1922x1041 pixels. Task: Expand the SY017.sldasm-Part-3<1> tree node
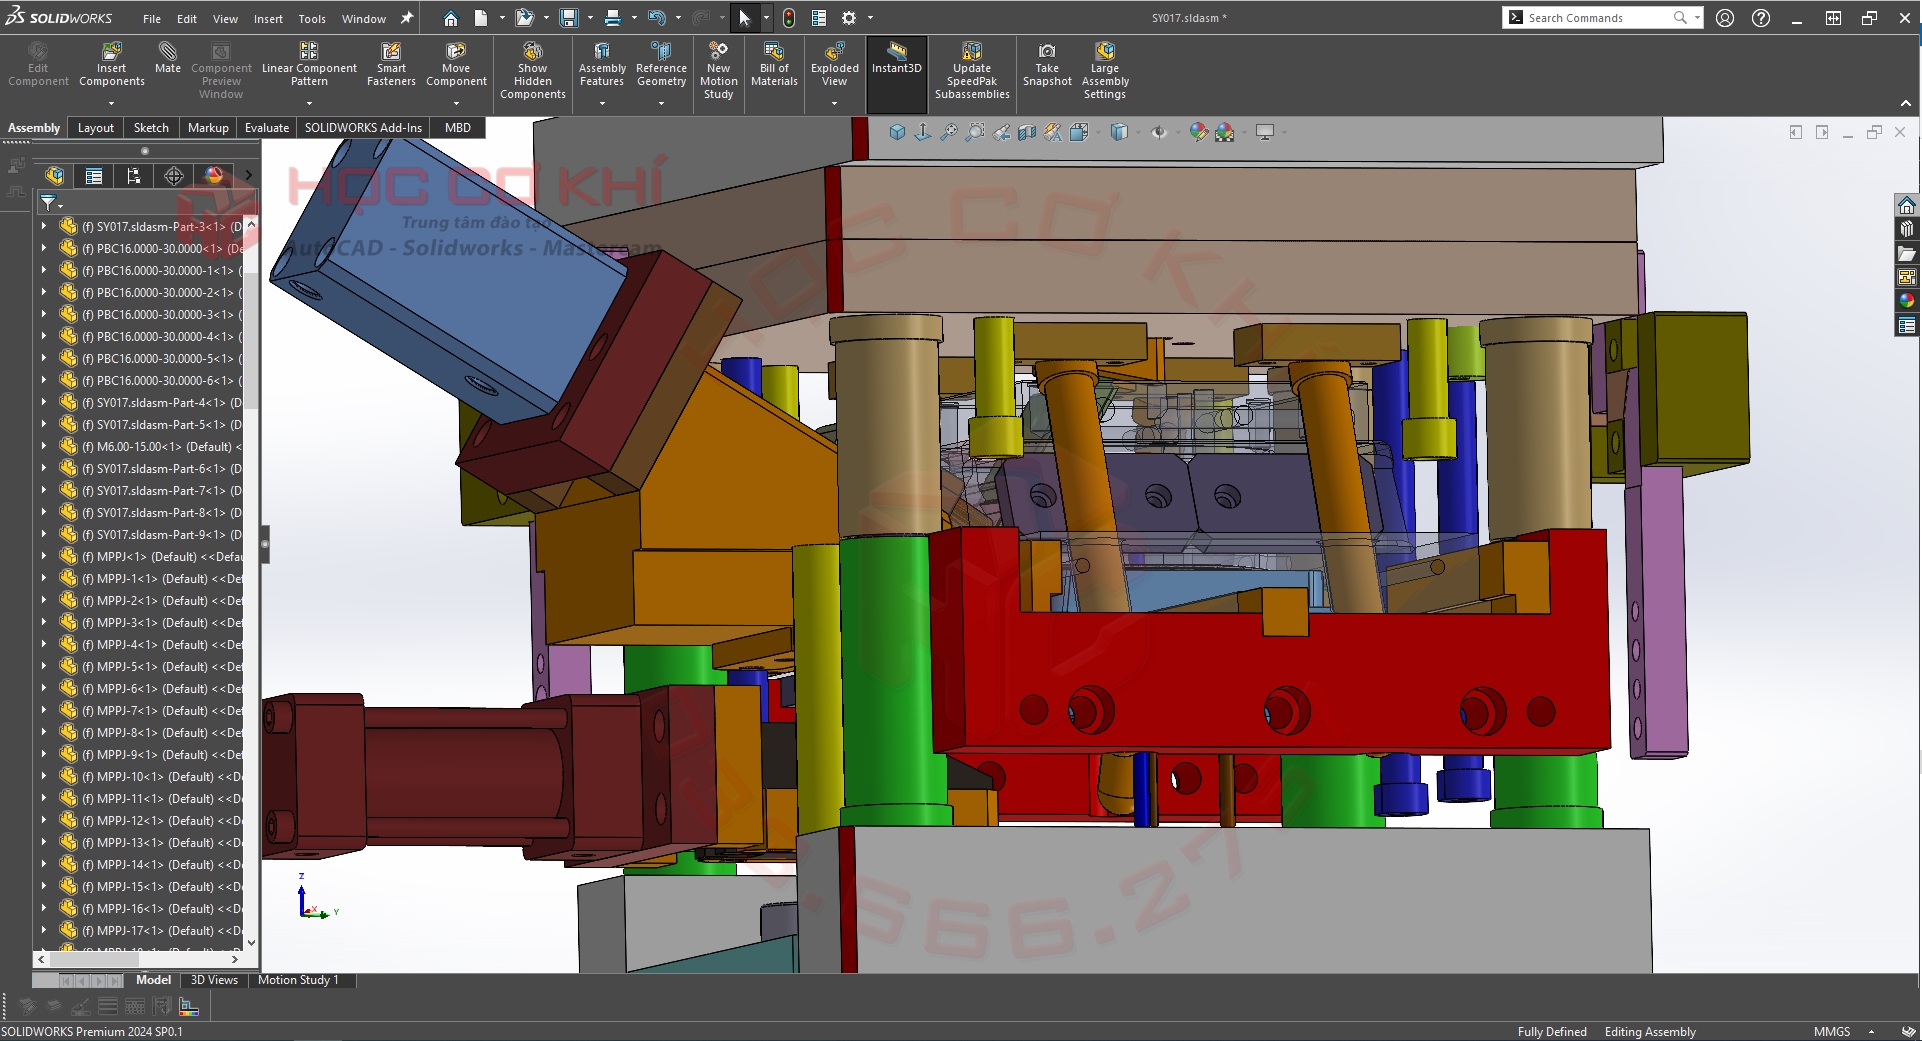[x=44, y=227]
